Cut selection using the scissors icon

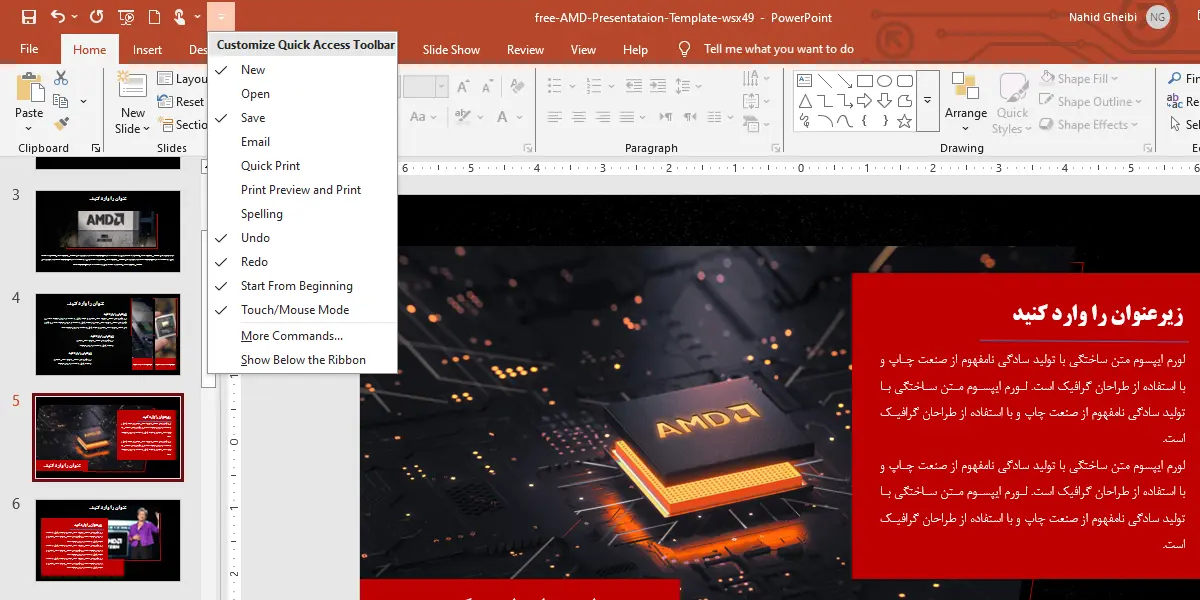click(x=61, y=78)
